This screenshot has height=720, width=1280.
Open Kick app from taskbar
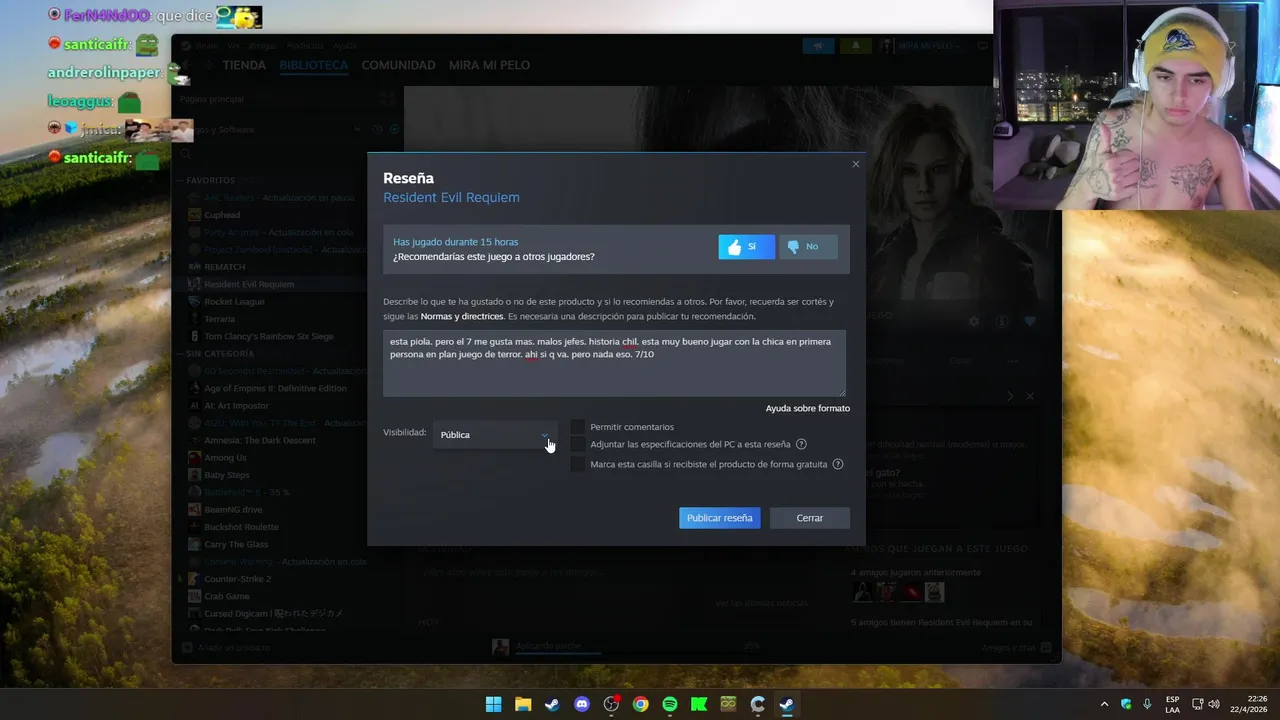click(x=699, y=704)
